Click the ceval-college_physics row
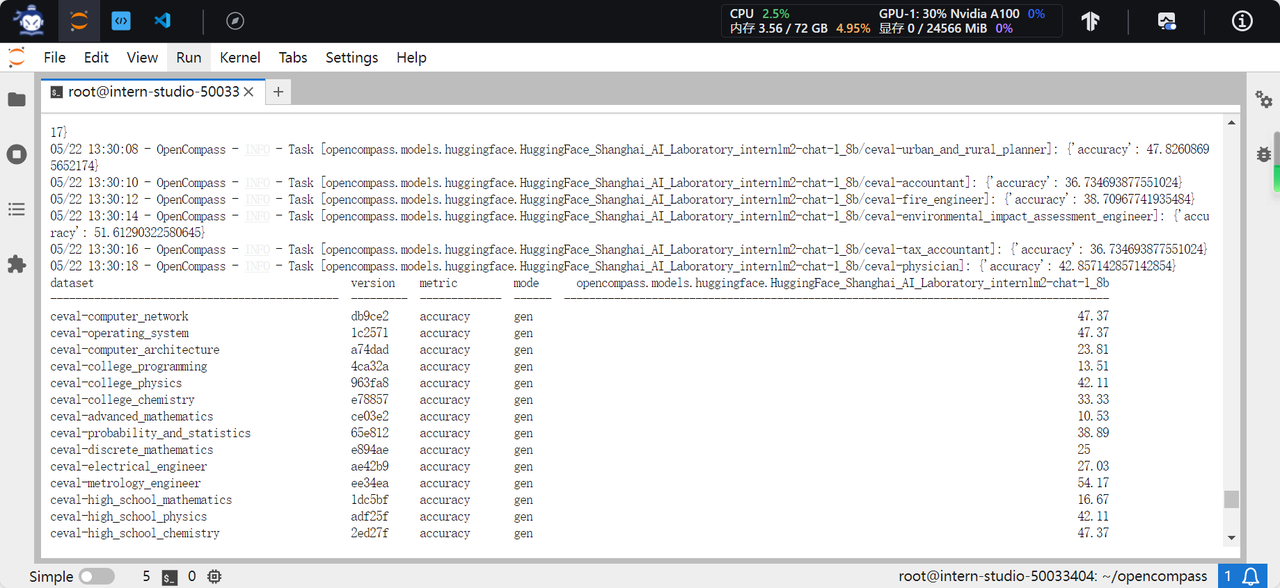Screen dimensions: 1280x588 (x=579, y=383)
